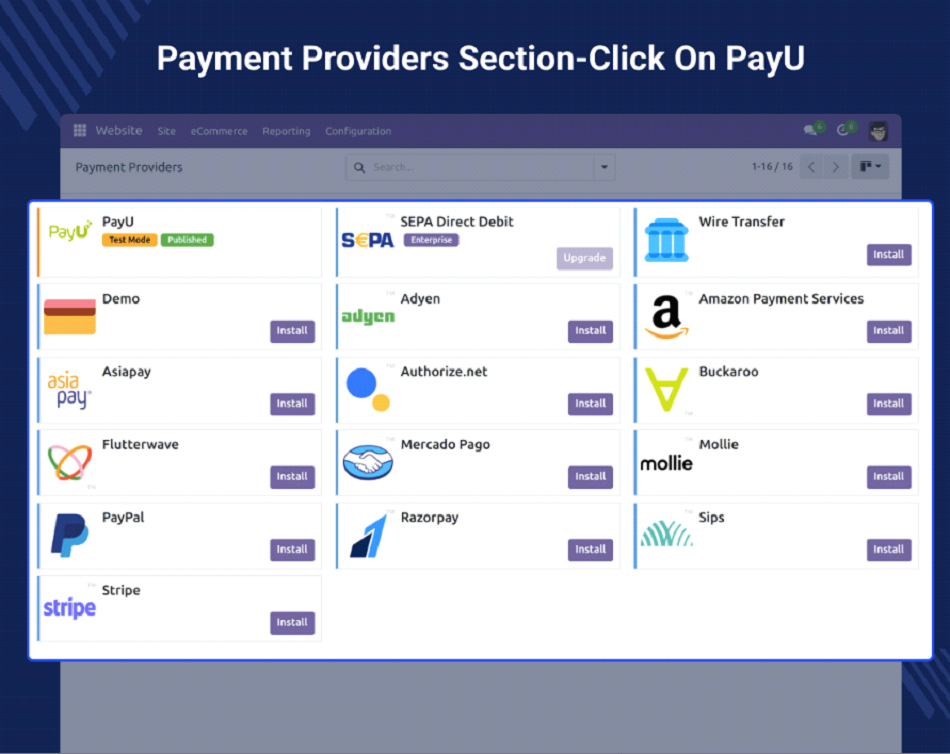Viewport: 950px width, 754px height.
Task: Click the user avatar in top bar
Action: [x=878, y=131]
